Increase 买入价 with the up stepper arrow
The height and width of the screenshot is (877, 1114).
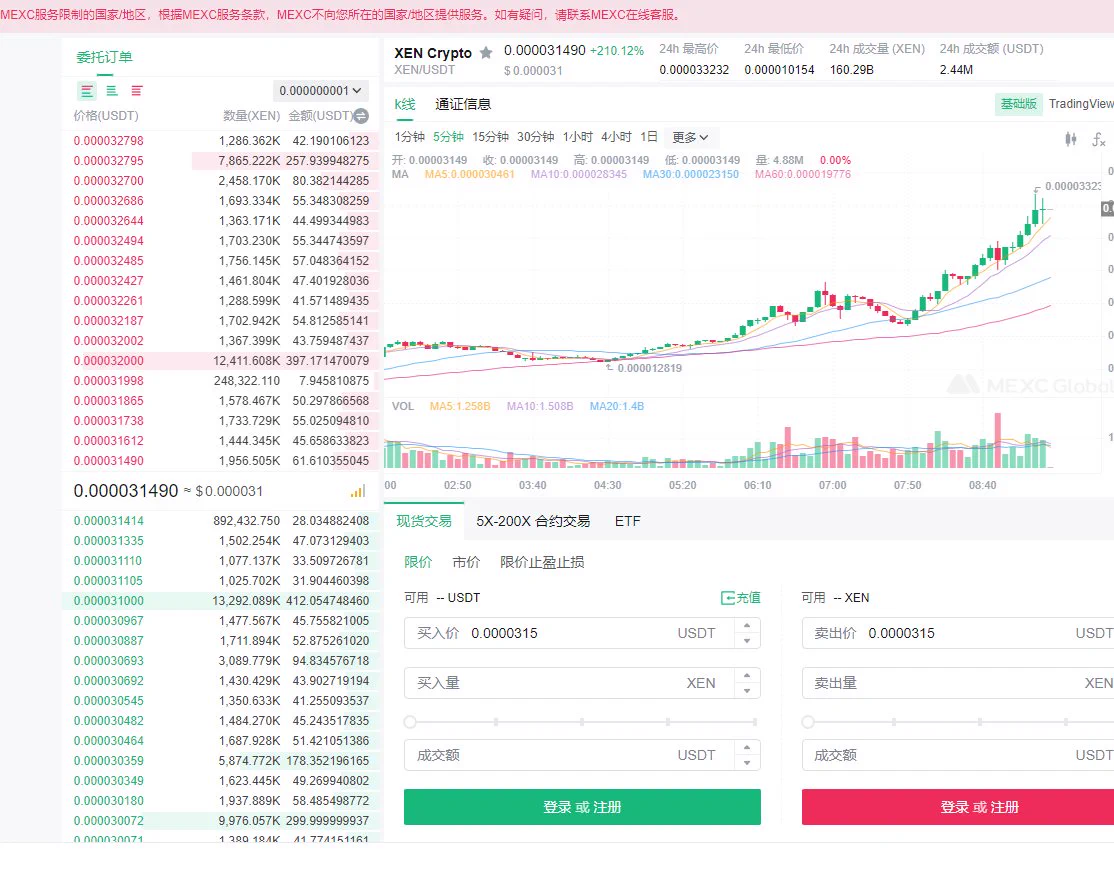pyautogui.click(x=747, y=626)
